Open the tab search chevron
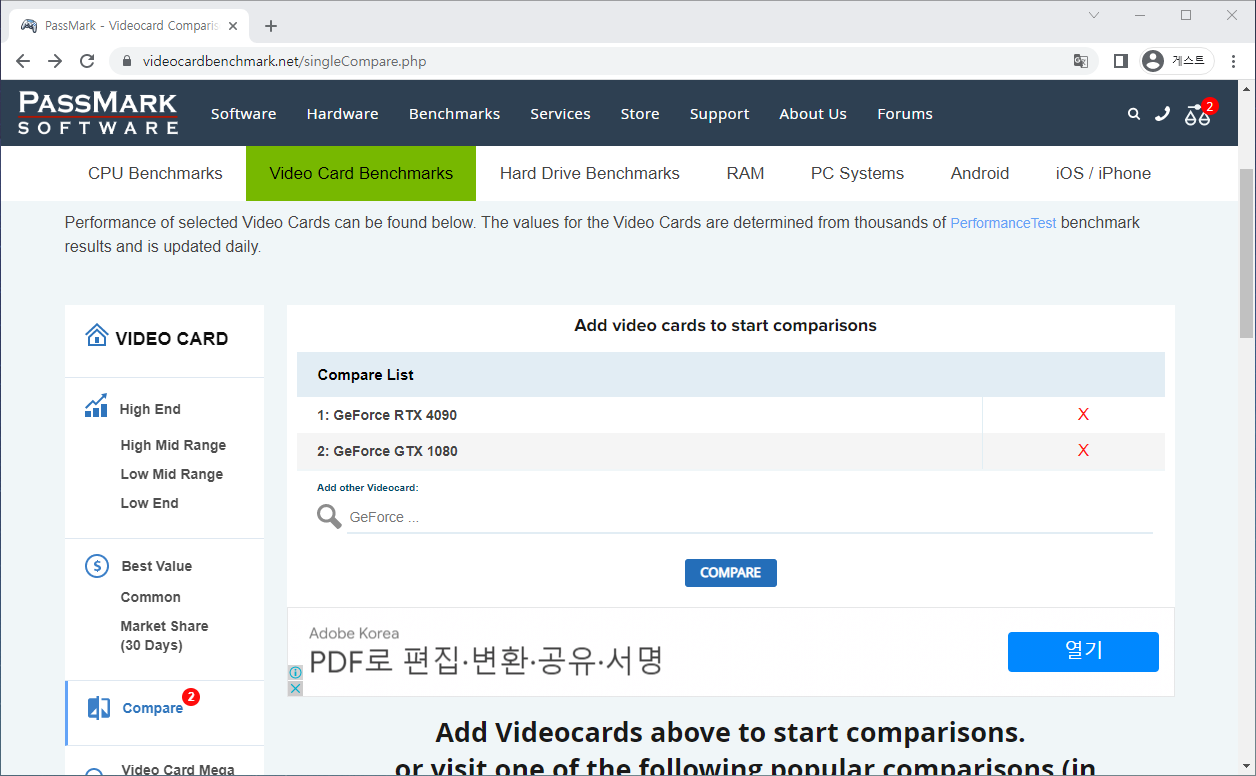This screenshot has height=776, width=1256. point(1094,15)
